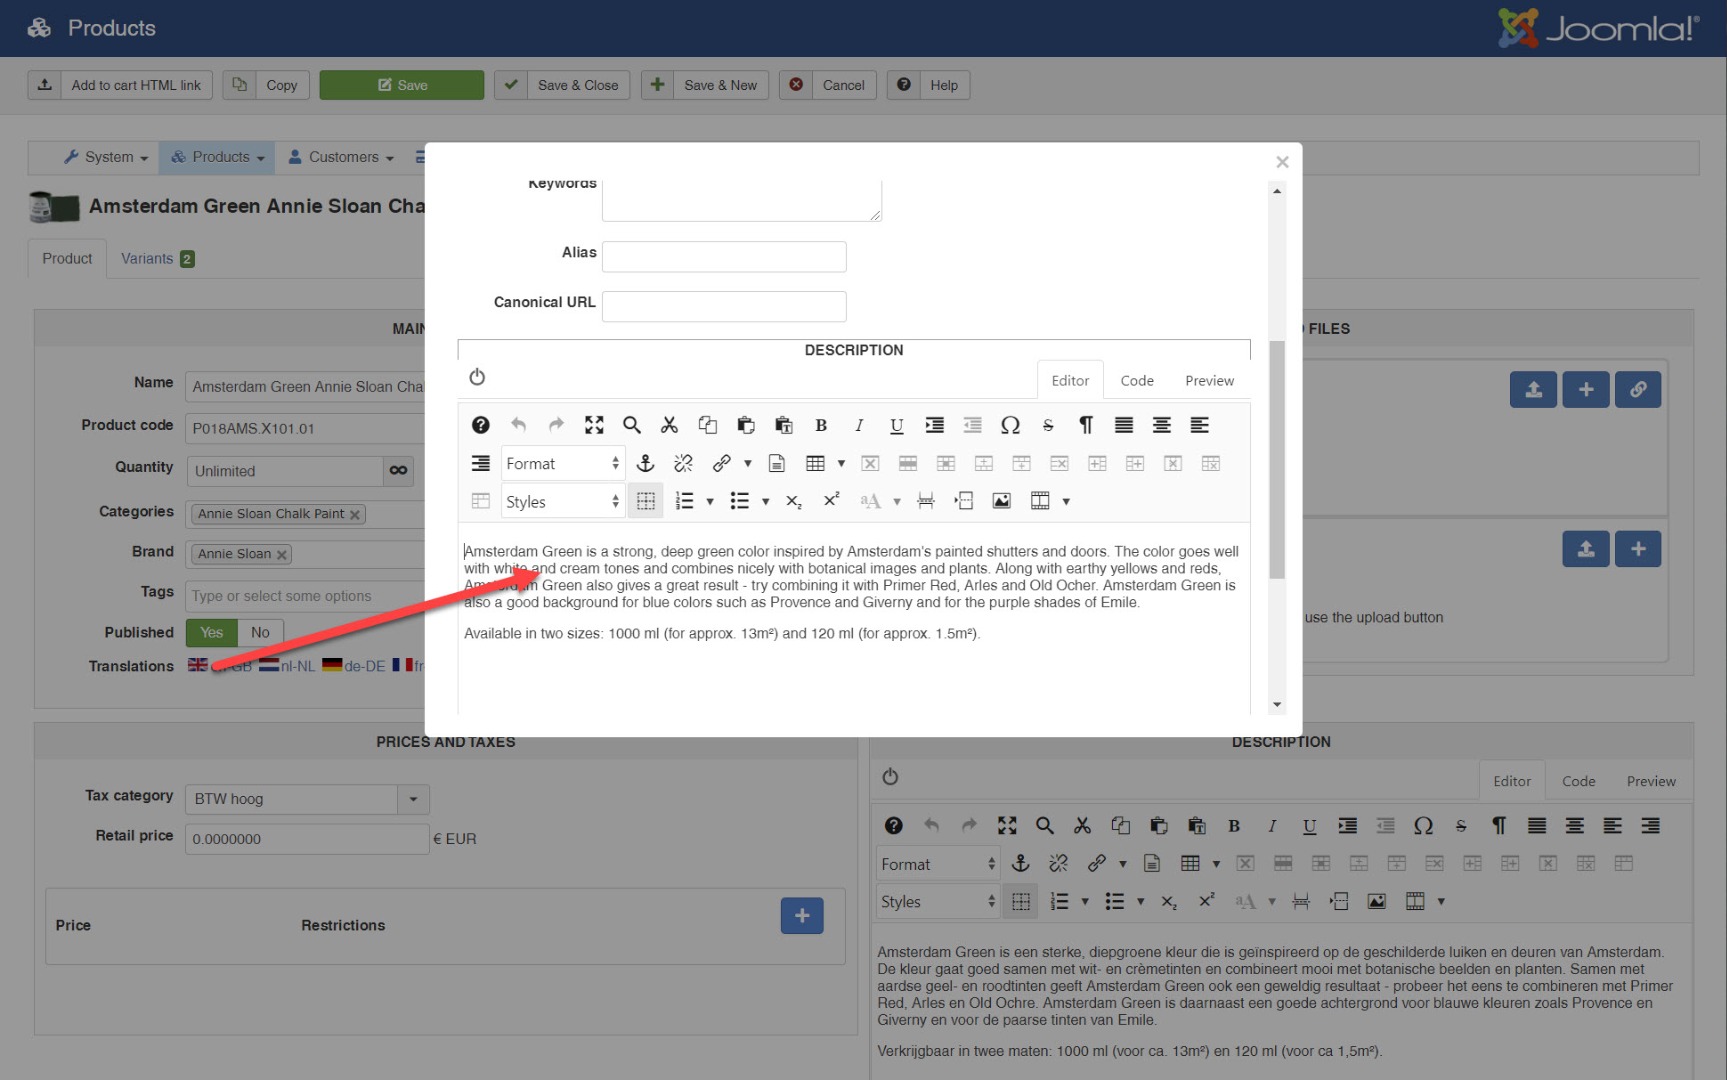Expand the bullet list style arrow in the dialog
The width and height of the screenshot is (1727, 1080).
coord(766,502)
